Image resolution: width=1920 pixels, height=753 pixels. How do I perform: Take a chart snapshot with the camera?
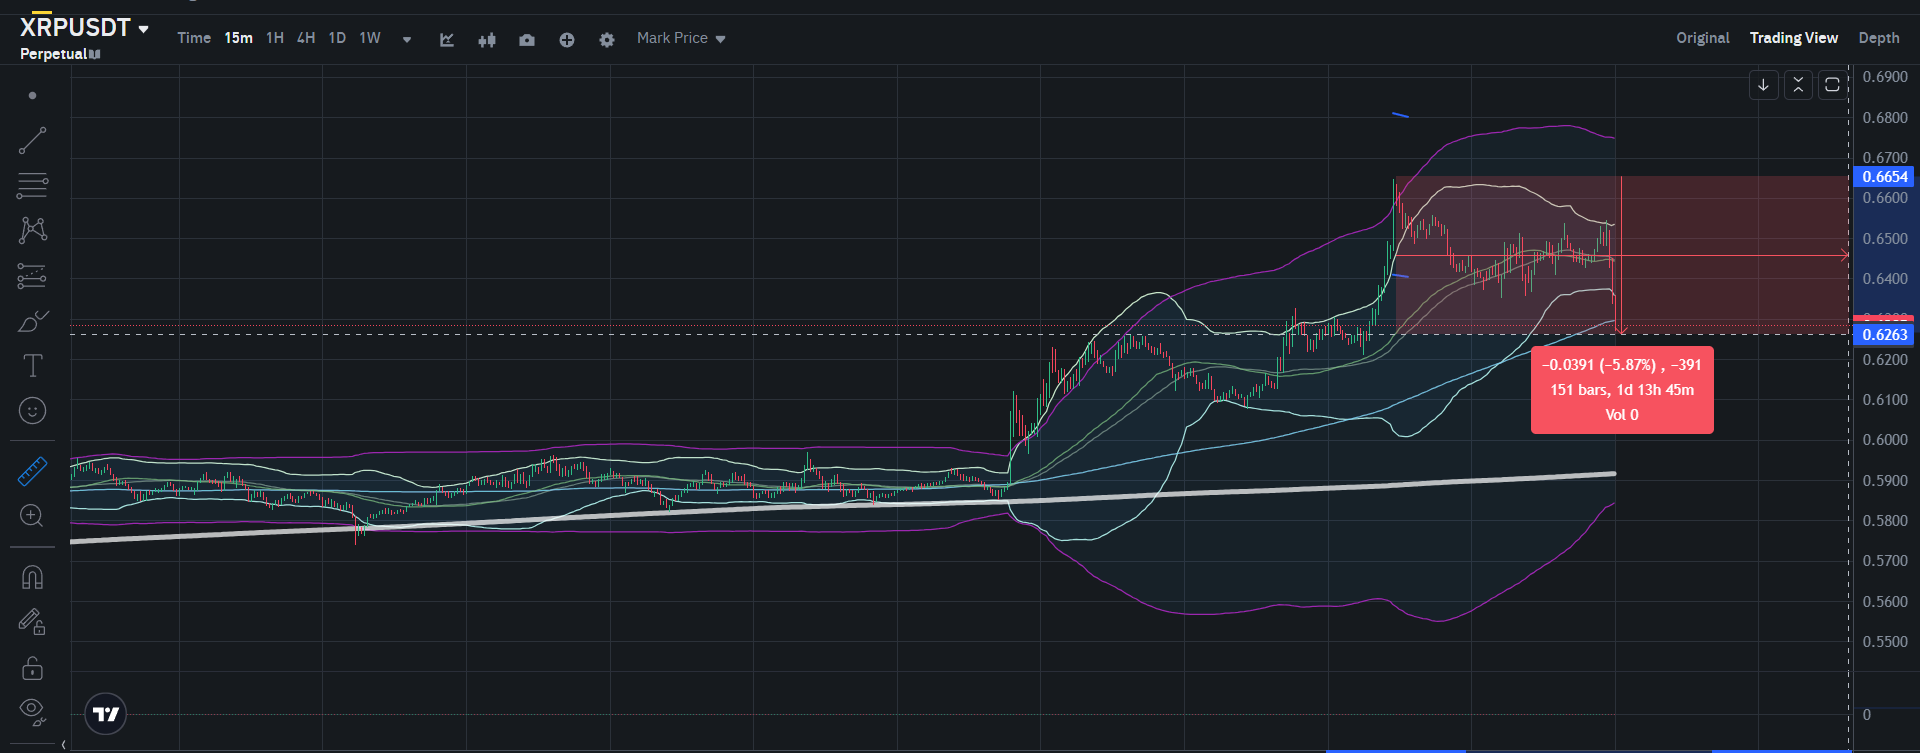527,40
